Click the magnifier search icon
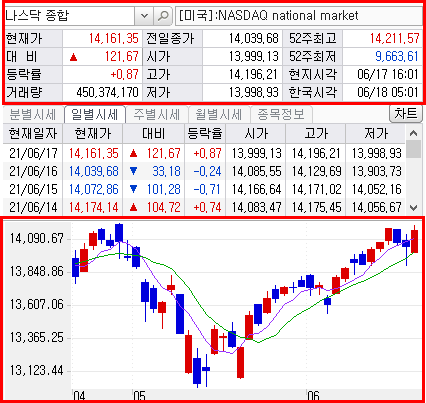 click(x=163, y=16)
